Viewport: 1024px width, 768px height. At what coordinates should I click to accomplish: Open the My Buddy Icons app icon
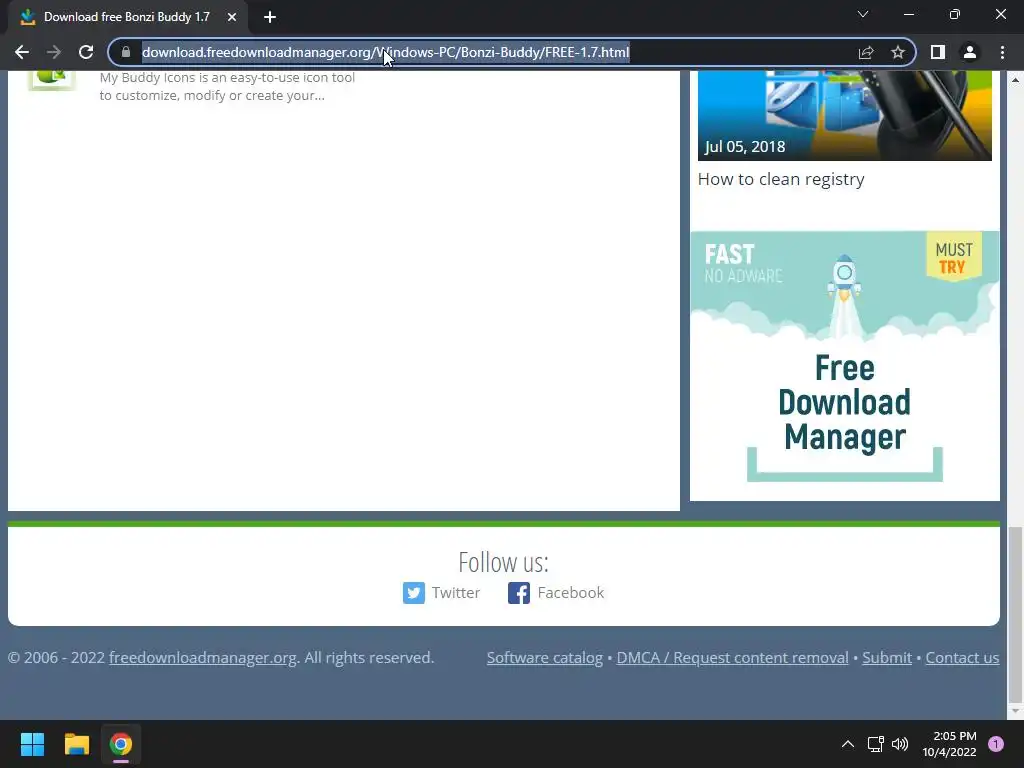(52, 80)
